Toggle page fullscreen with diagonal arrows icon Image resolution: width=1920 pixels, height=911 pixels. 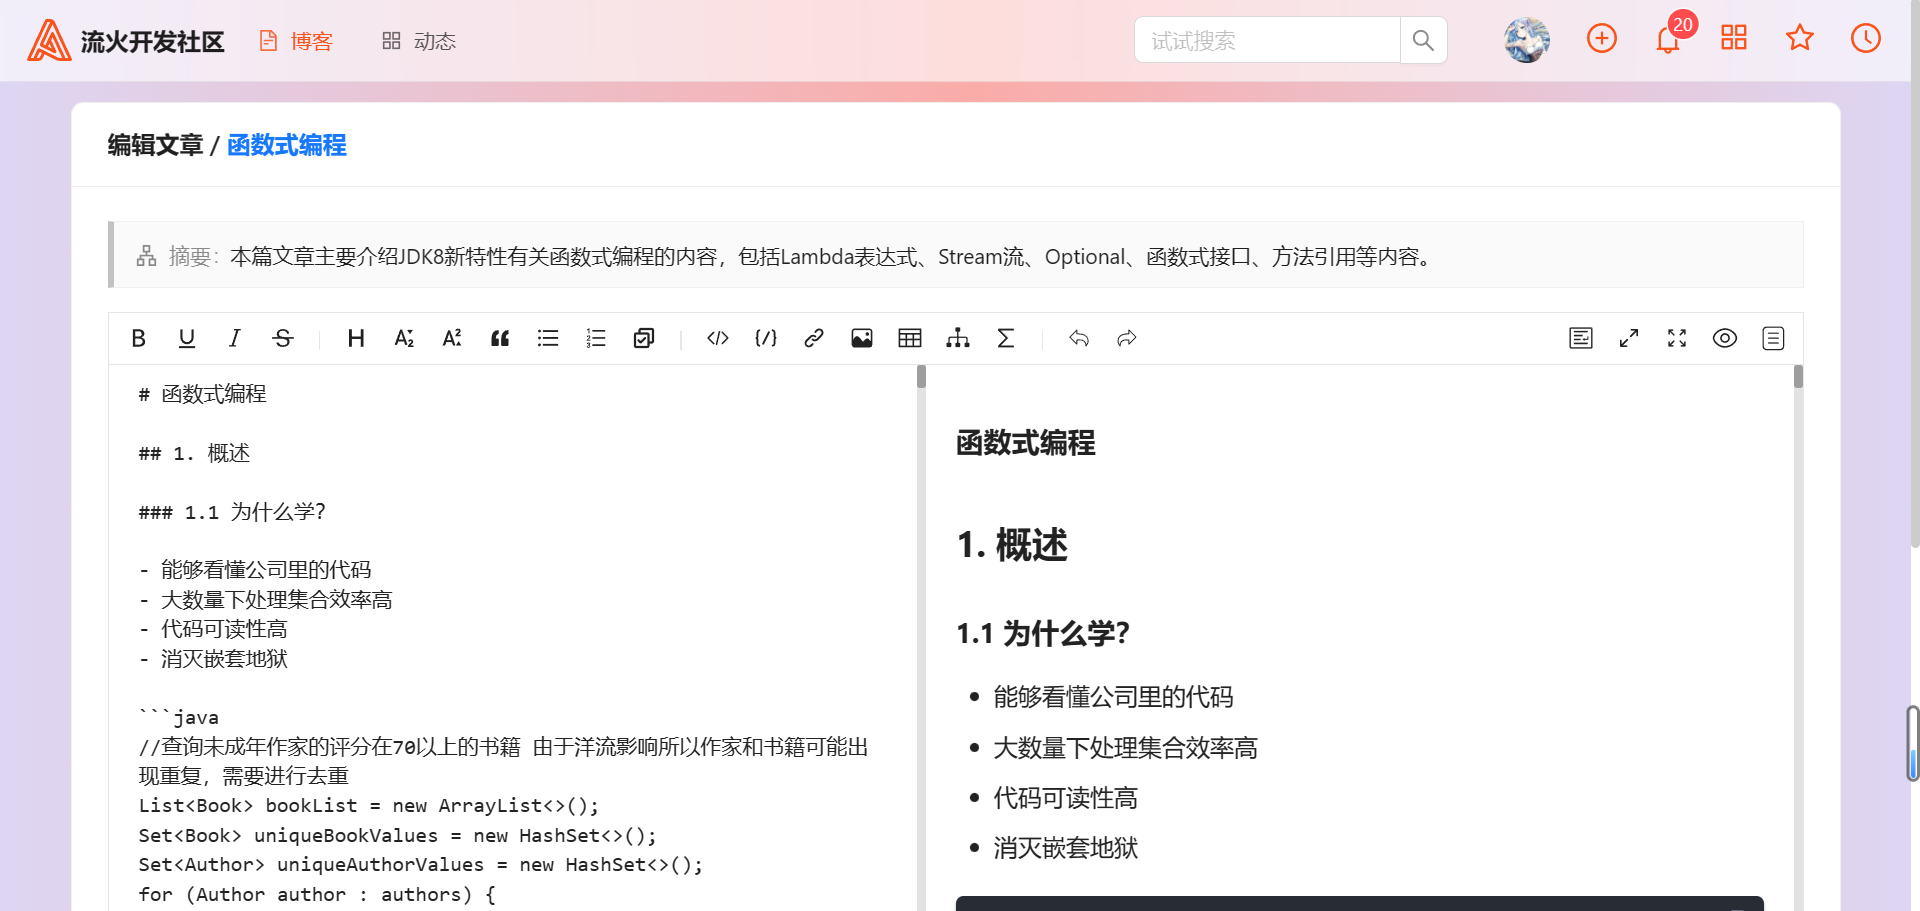(1629, 338)
